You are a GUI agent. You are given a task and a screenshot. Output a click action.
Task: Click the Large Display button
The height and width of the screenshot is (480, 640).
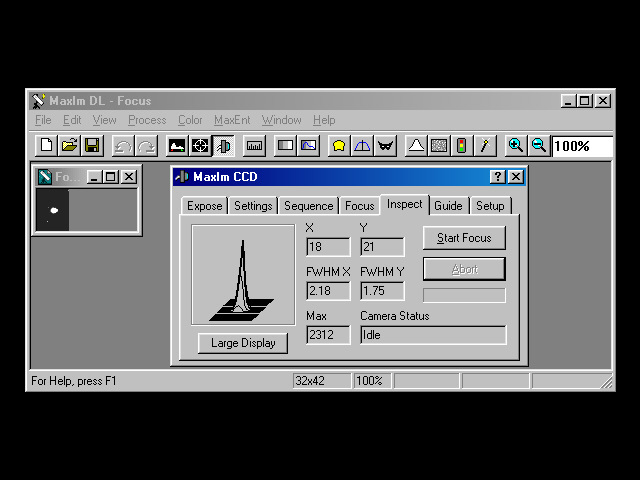click(243, 343)
